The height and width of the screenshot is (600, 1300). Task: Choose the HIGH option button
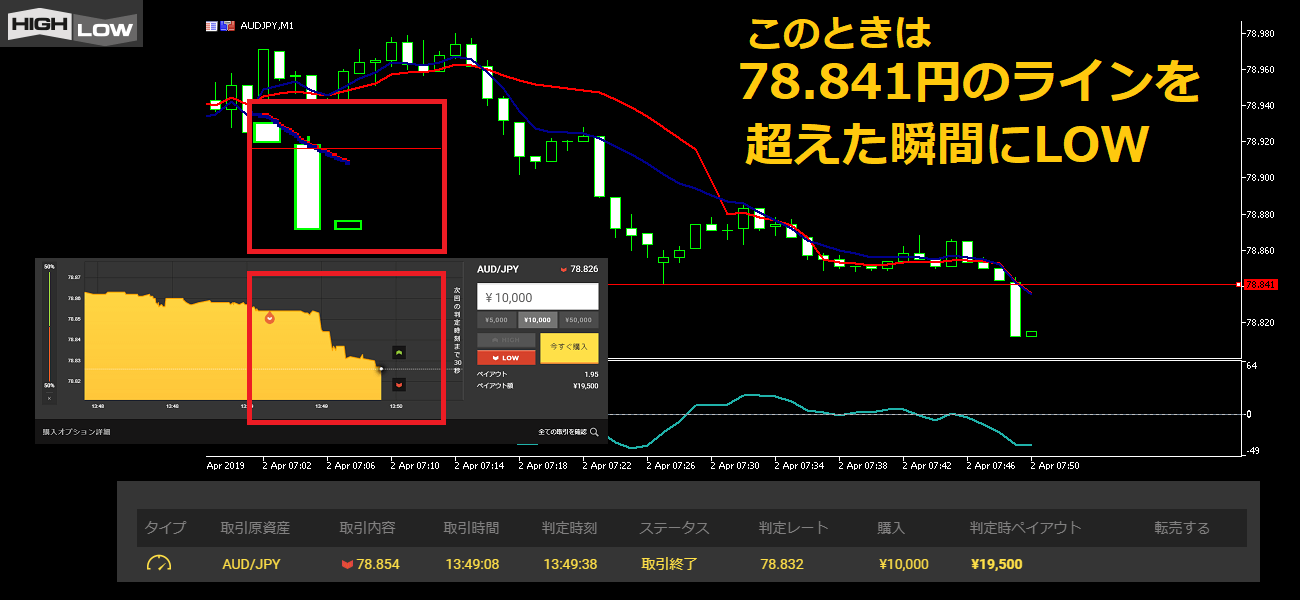(x=506, y=340)
